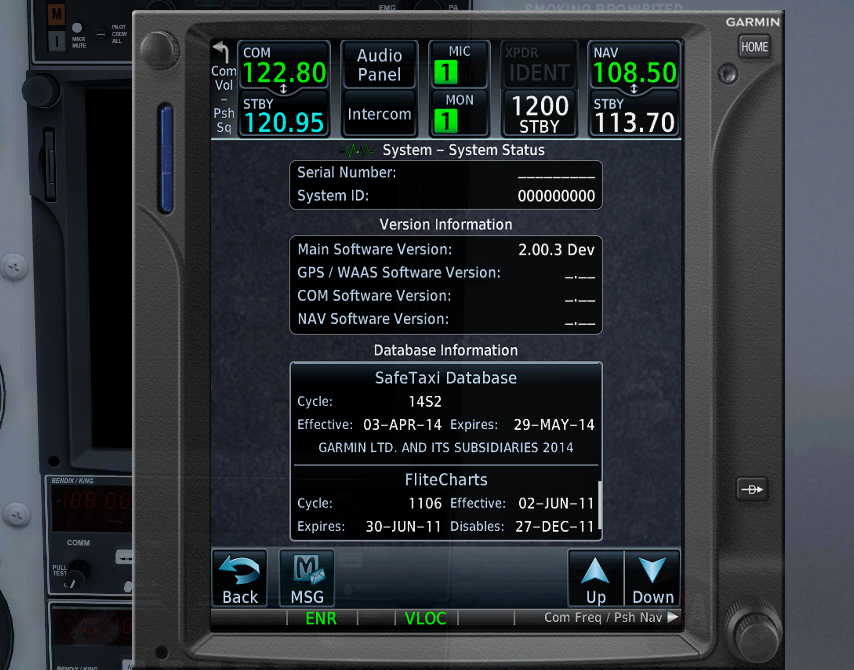Toggle MIC 1 selection
Image resolution: width=854 pixels, height=670 pixels.
pyautogui.click(x=459, y=65)
